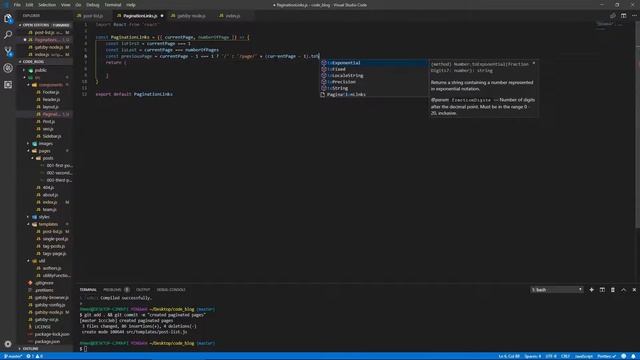This screenshot has height=360, width=640.
Task: Click the errors and warnings count in status bar
Action: pyautogui.click(x=35, y=356)
